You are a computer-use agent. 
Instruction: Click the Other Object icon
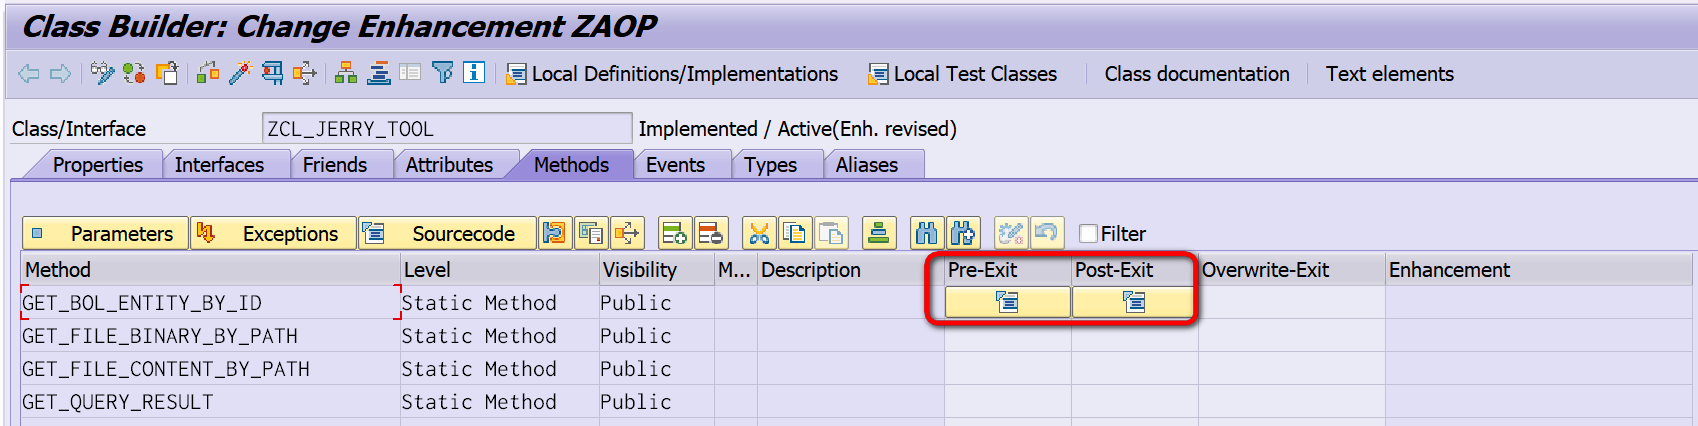tap(167, 73)
